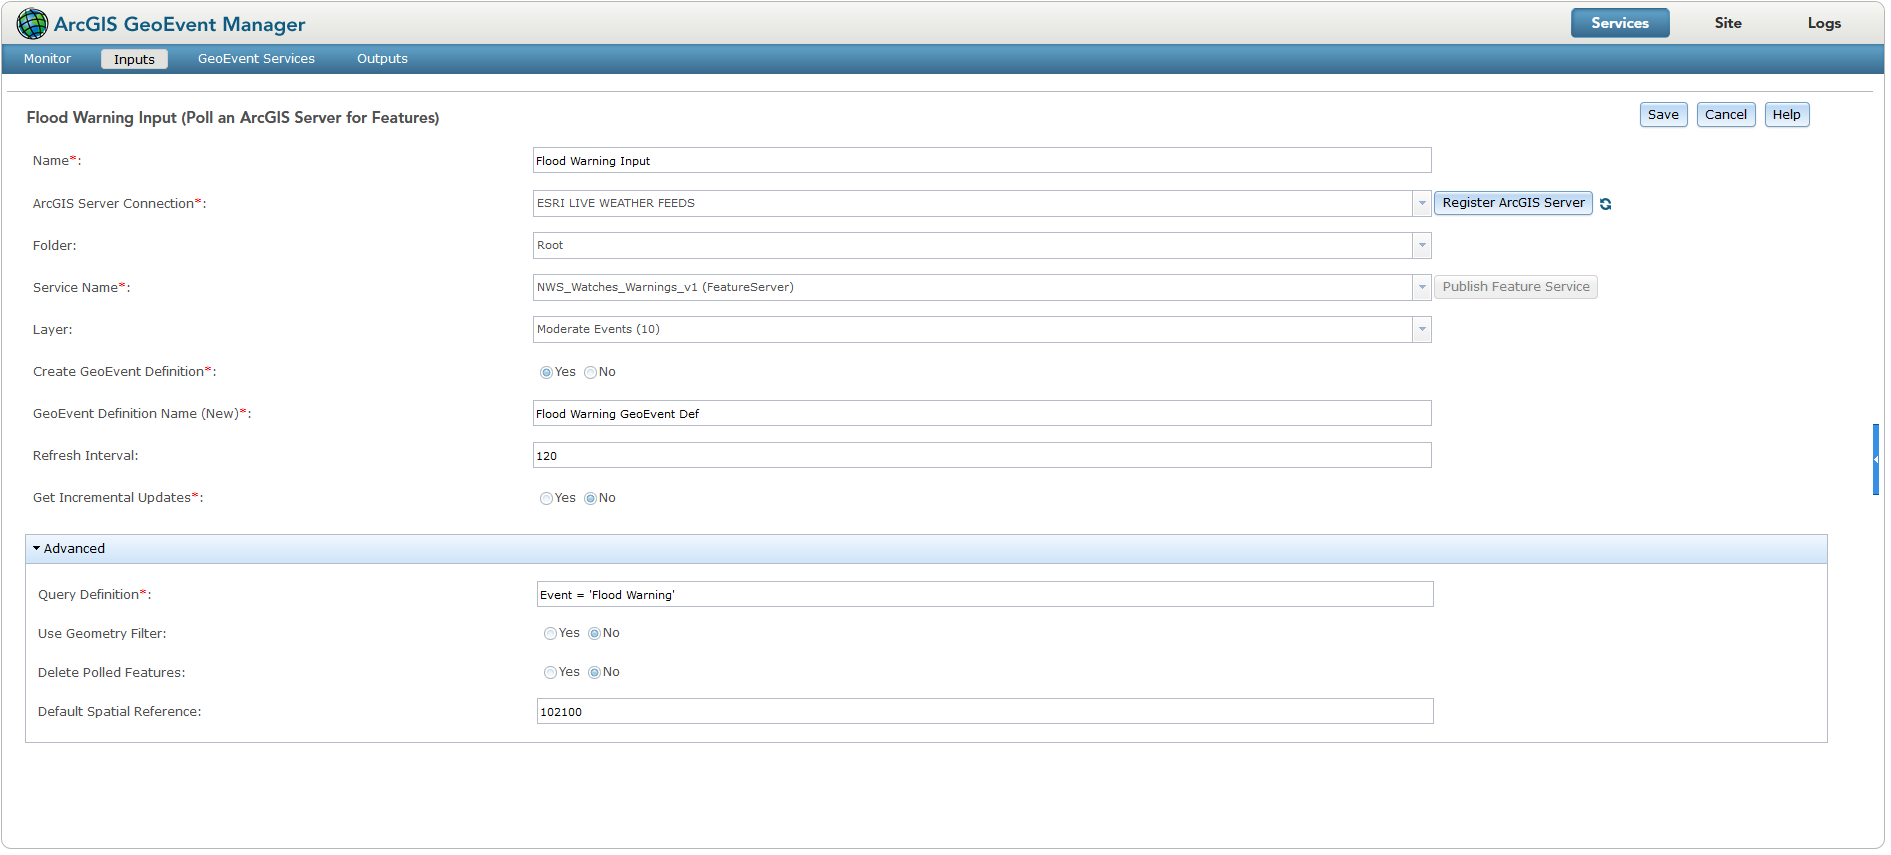This screenshot has width=1891, height=855.
Task: Click the 'Delete Polled Features:' label
Action: [x=112, y=673]
